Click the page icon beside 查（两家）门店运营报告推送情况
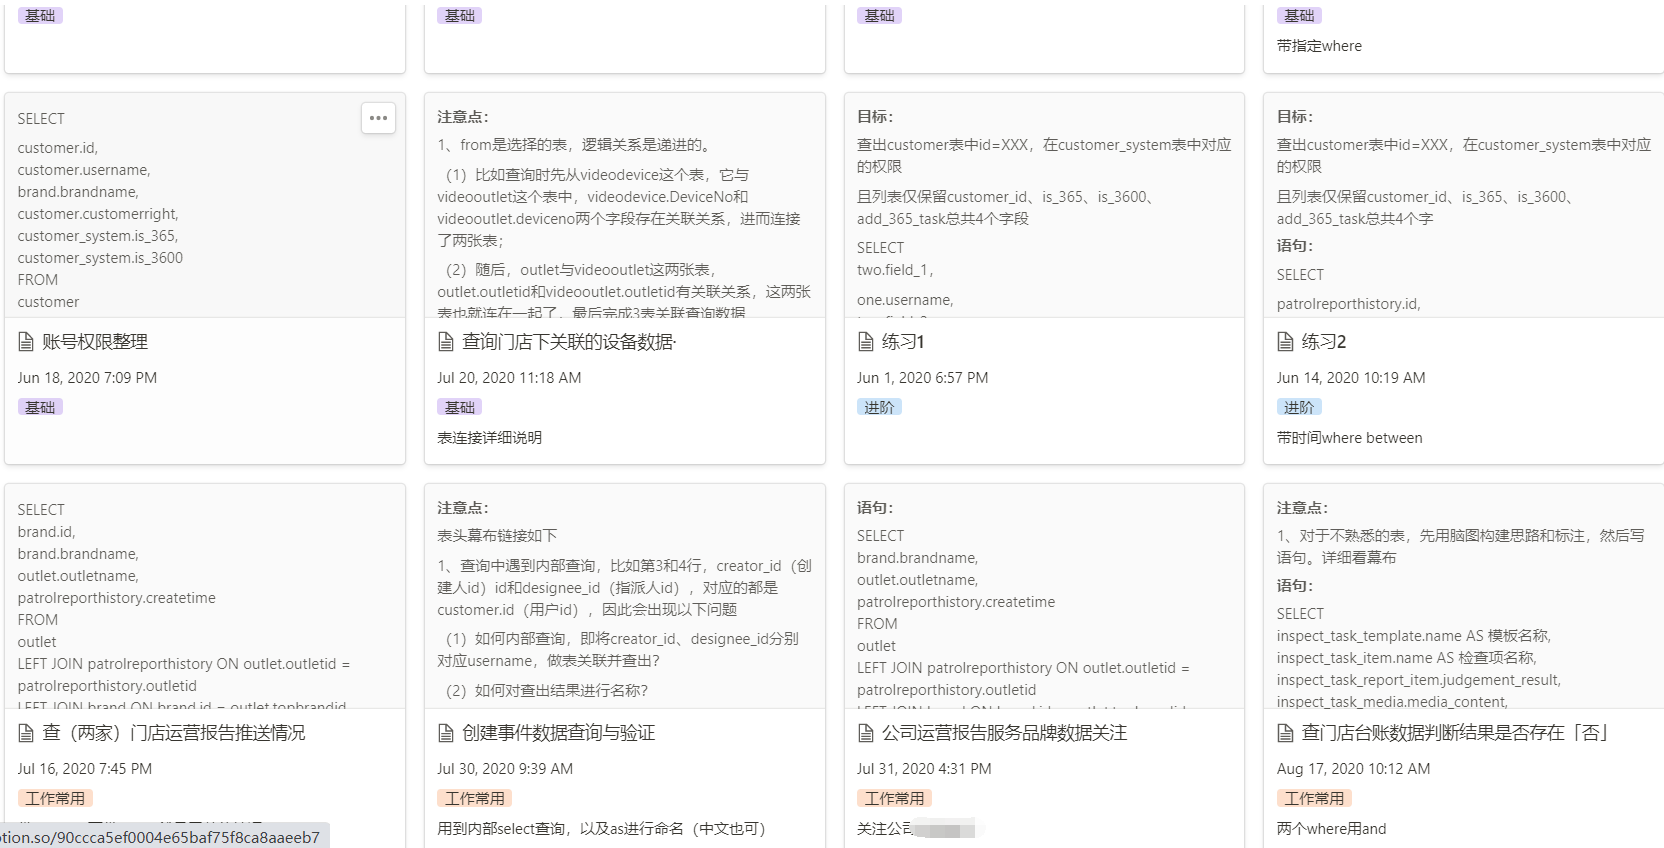The width and height of the screenshot is (1664, 848). (x=26, y=733)
